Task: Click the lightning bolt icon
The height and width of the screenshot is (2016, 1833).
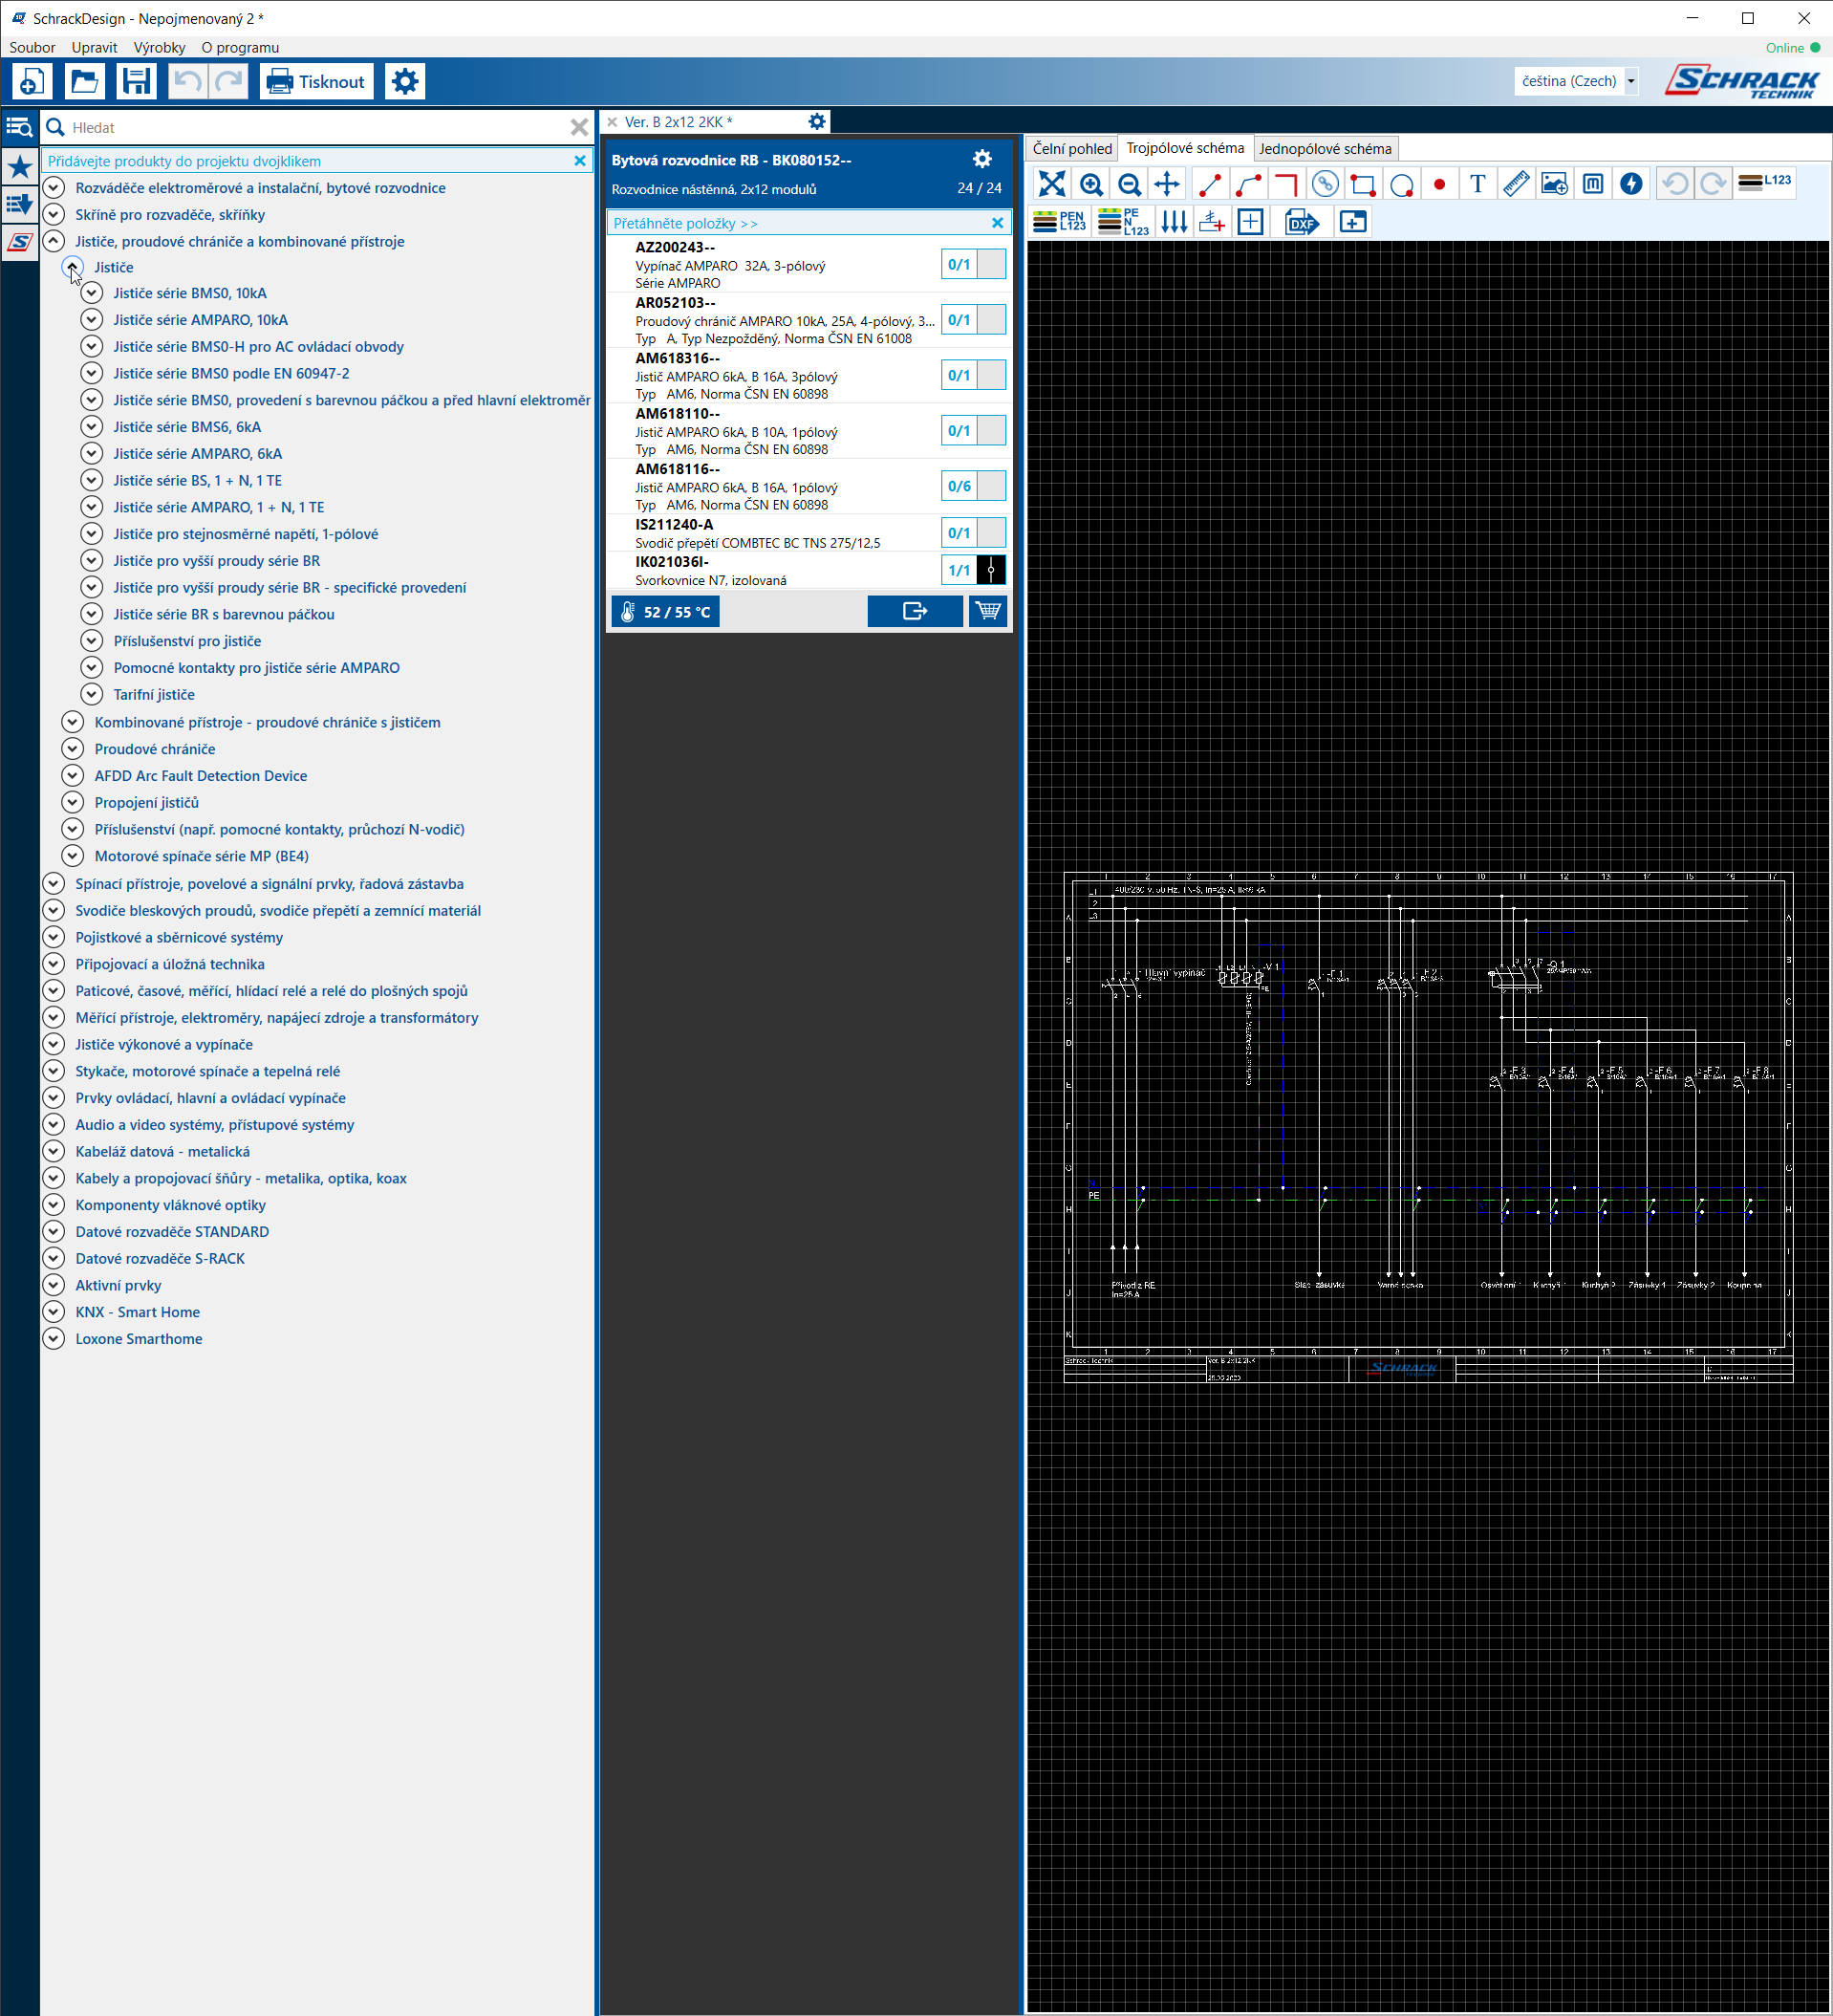Action: 1631,184
